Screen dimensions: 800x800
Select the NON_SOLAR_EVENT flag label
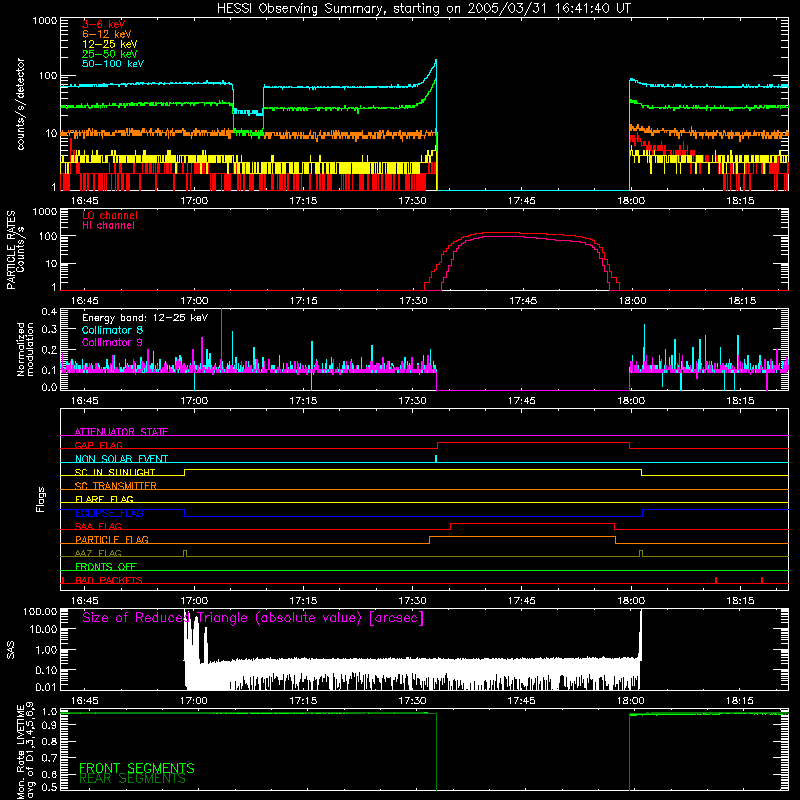point(121,459)
